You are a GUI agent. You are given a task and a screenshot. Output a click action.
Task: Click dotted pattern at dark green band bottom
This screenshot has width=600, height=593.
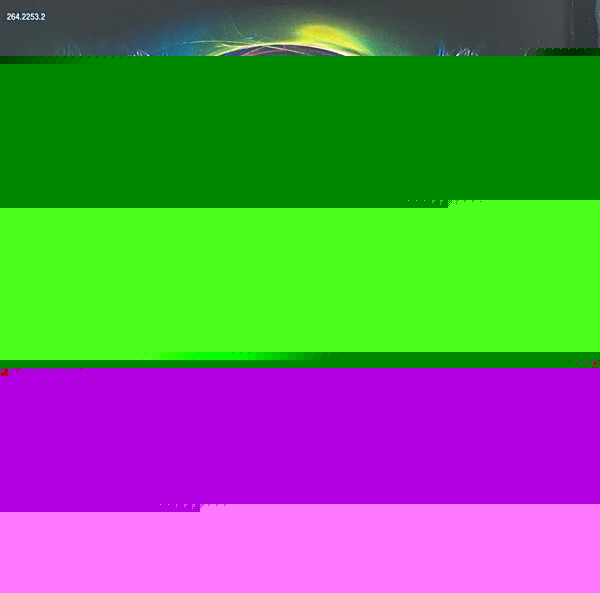(x=445, y=202)
